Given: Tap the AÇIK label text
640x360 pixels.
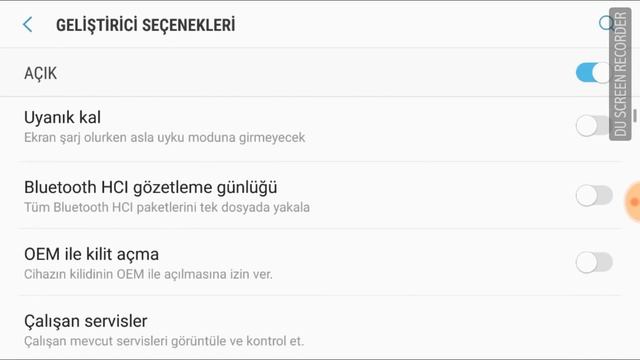Looking at the screenshot, I should tap(40, 73).
